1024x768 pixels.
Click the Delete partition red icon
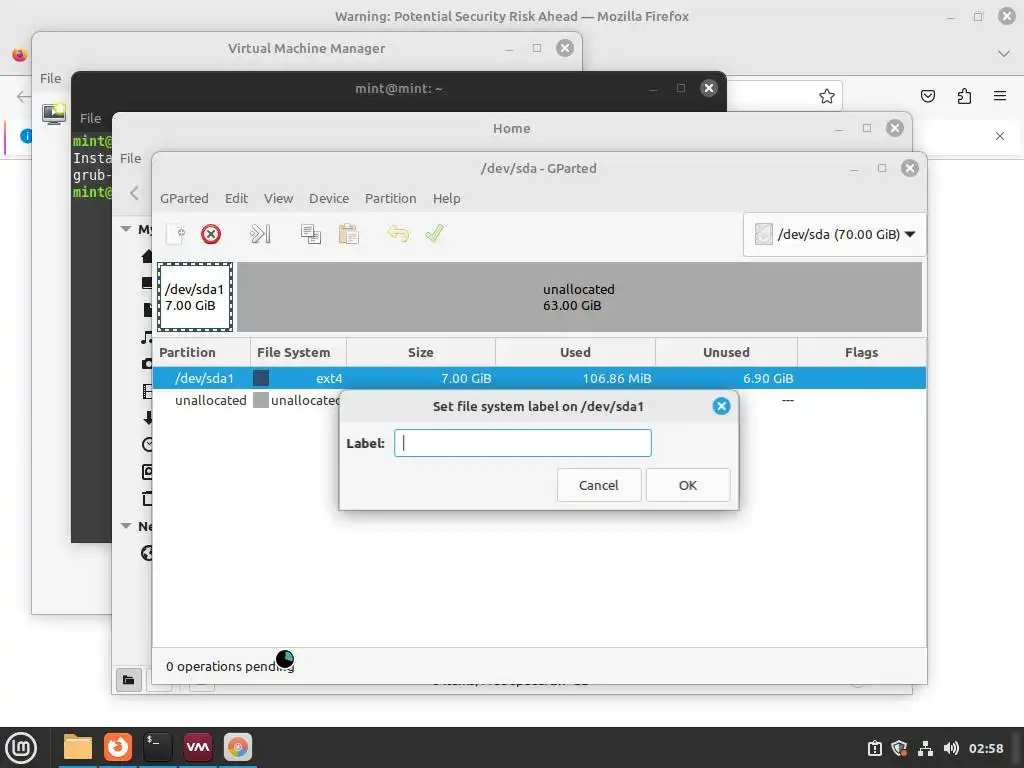pos(211,234)
